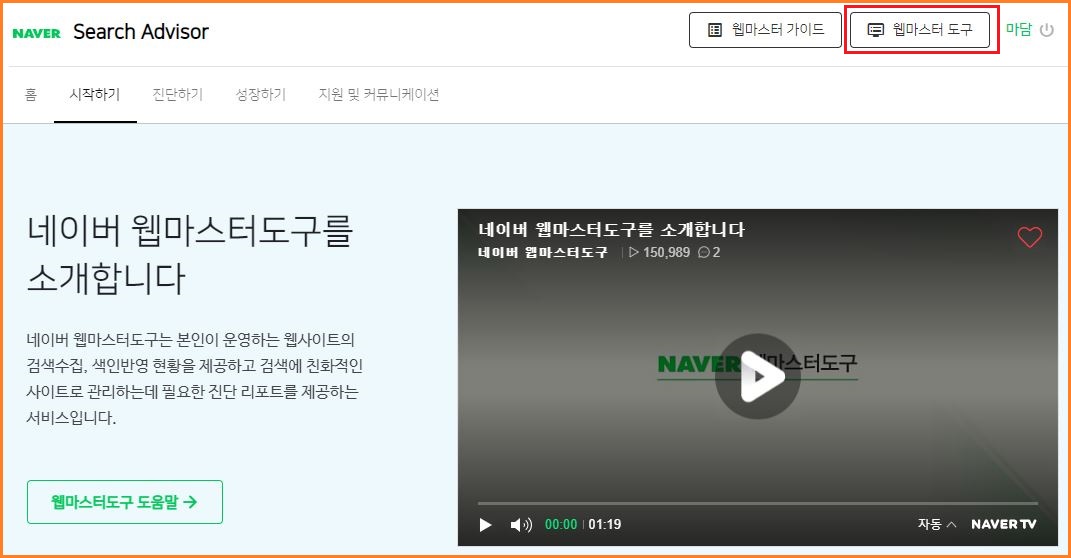Open the 웹마스터 도구 button
Viewport: 1071px width, 558px height.
pyautogui.click(x=919, y=30)
